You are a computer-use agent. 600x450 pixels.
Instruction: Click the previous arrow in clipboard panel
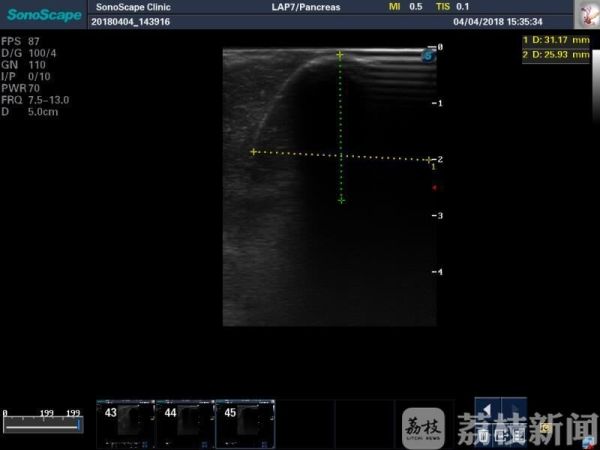pos(485,412)
